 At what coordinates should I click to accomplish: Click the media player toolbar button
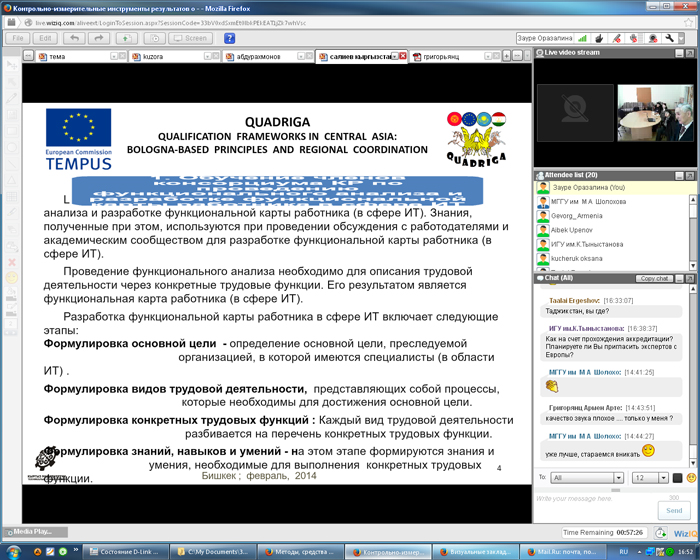point(154,38)
